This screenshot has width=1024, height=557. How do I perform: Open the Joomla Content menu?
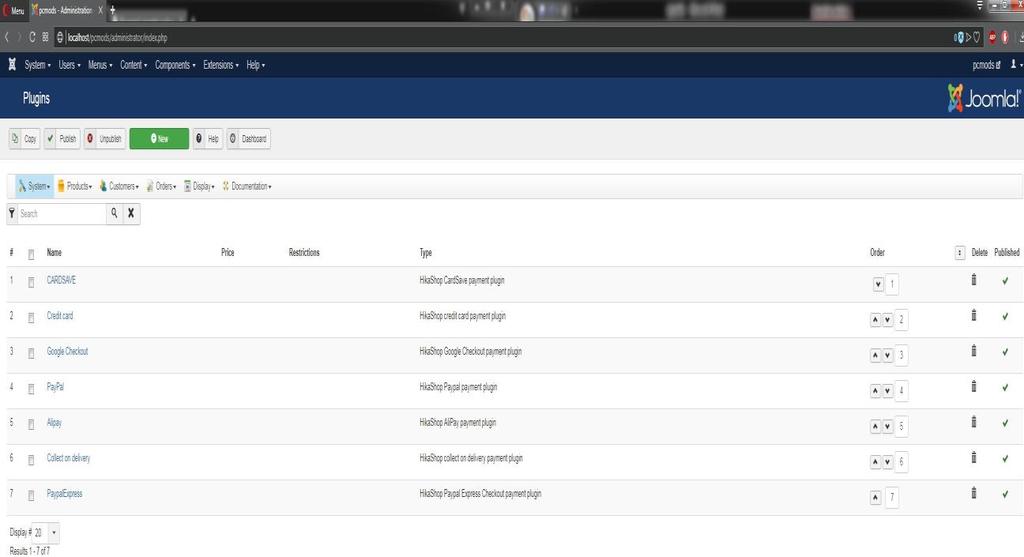pyautogui.click(x=133, y=65)
